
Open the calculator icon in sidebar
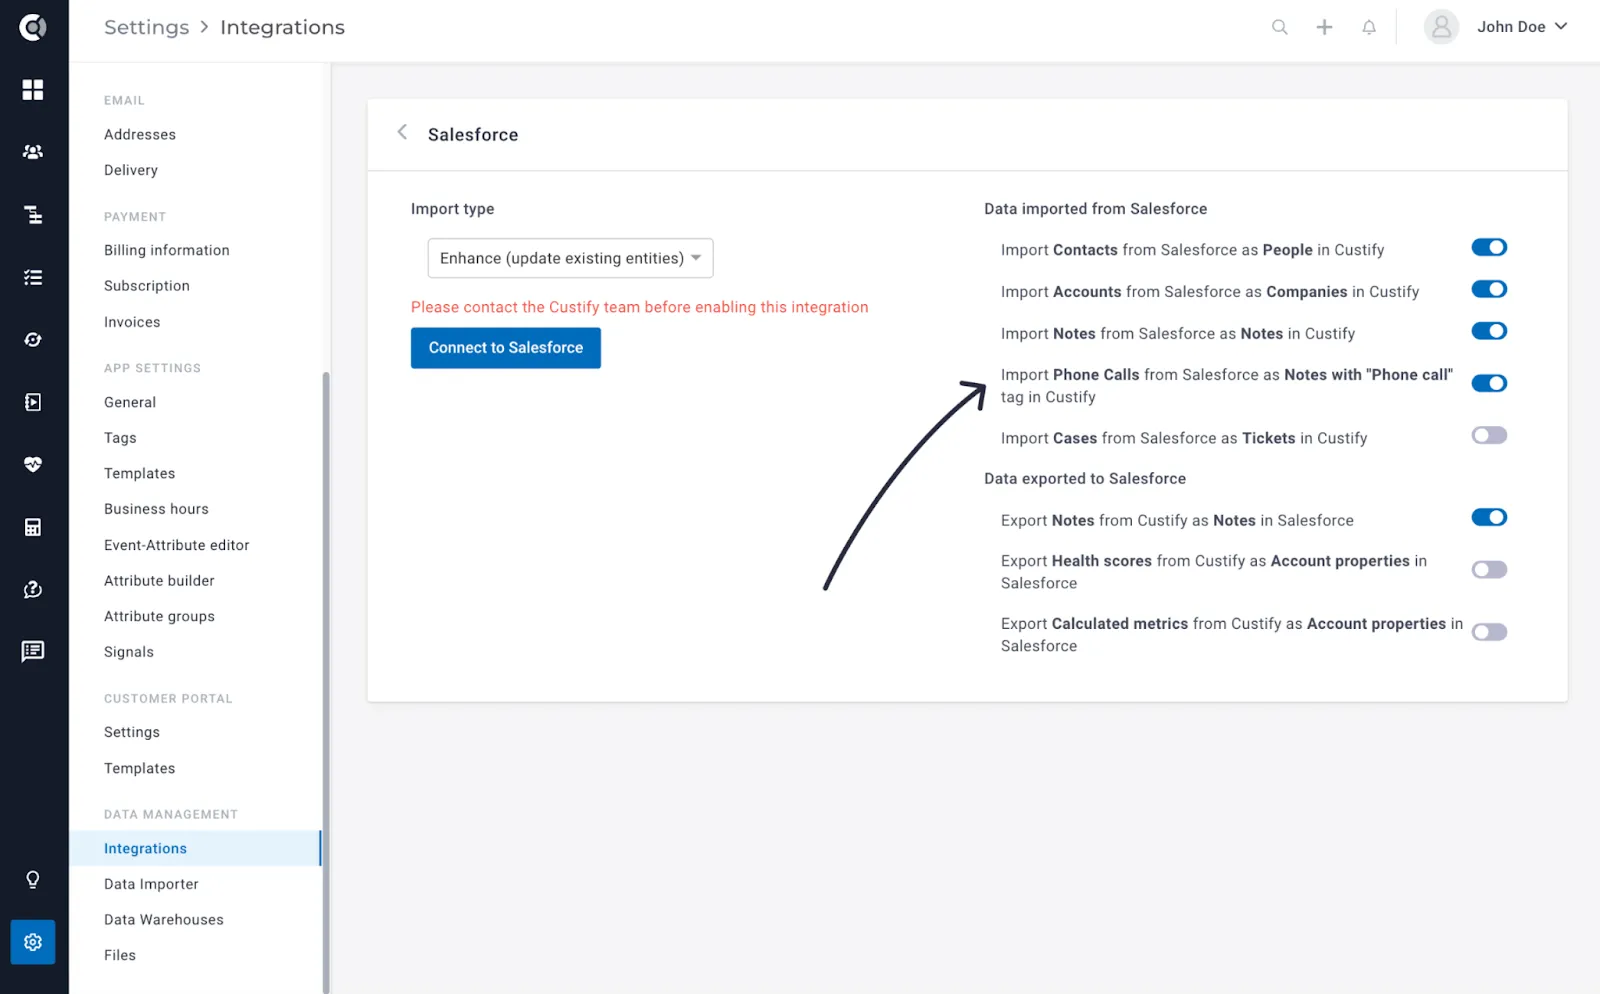(33, 527)
